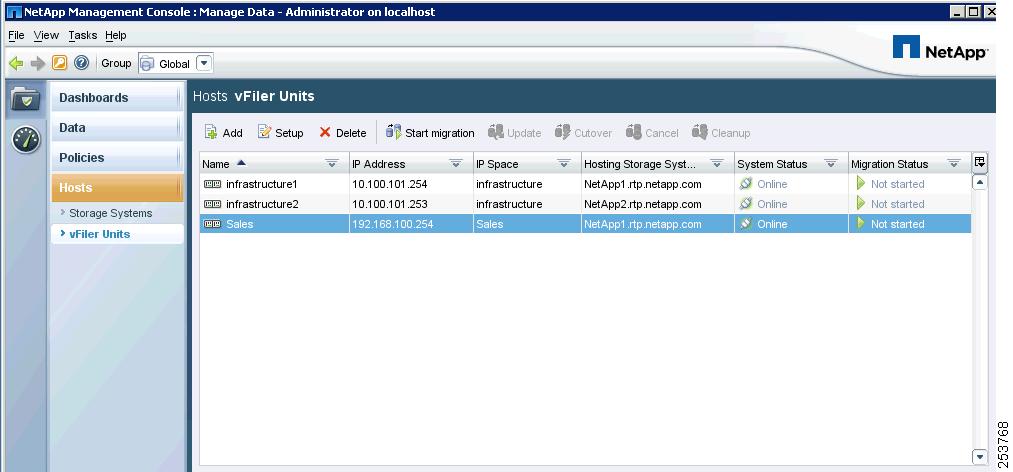The image size is (1013, 472).
Task: Click the orange search toolbar icon
Action: 59,63
